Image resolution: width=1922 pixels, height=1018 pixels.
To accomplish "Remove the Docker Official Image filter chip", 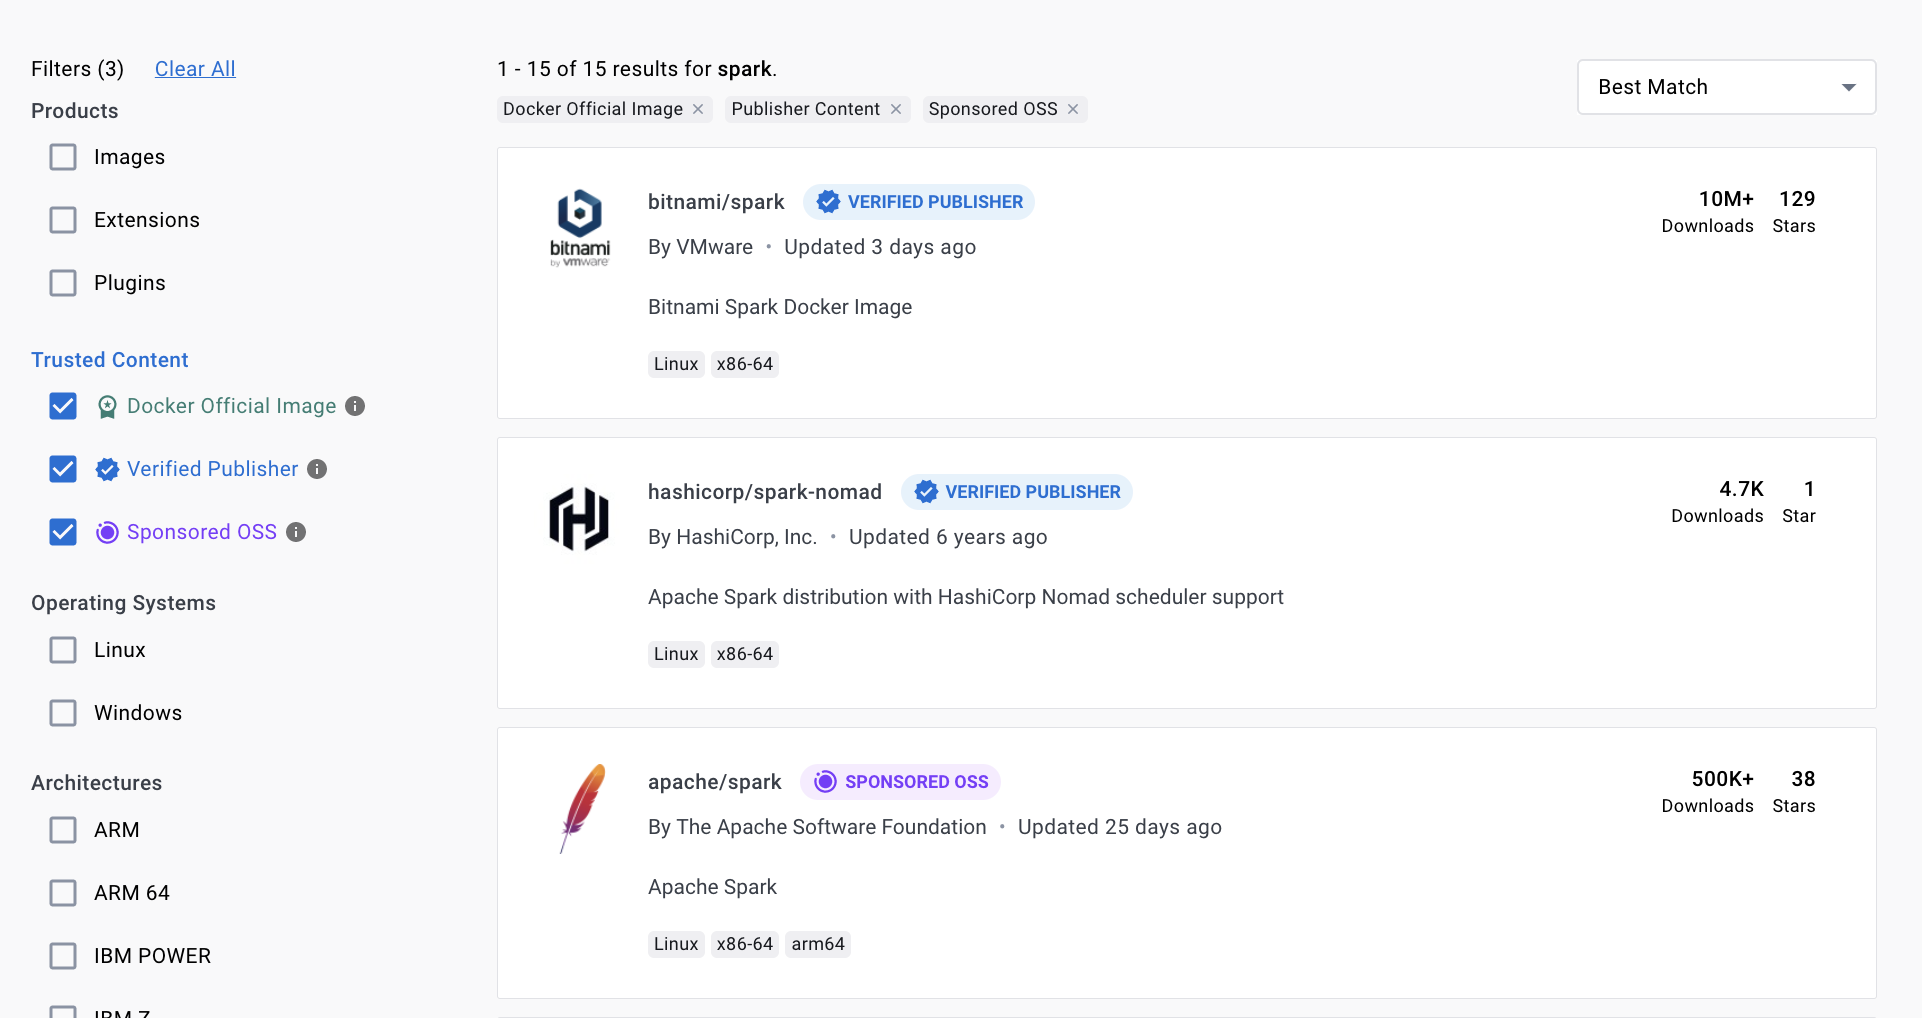I will (698, 109).
